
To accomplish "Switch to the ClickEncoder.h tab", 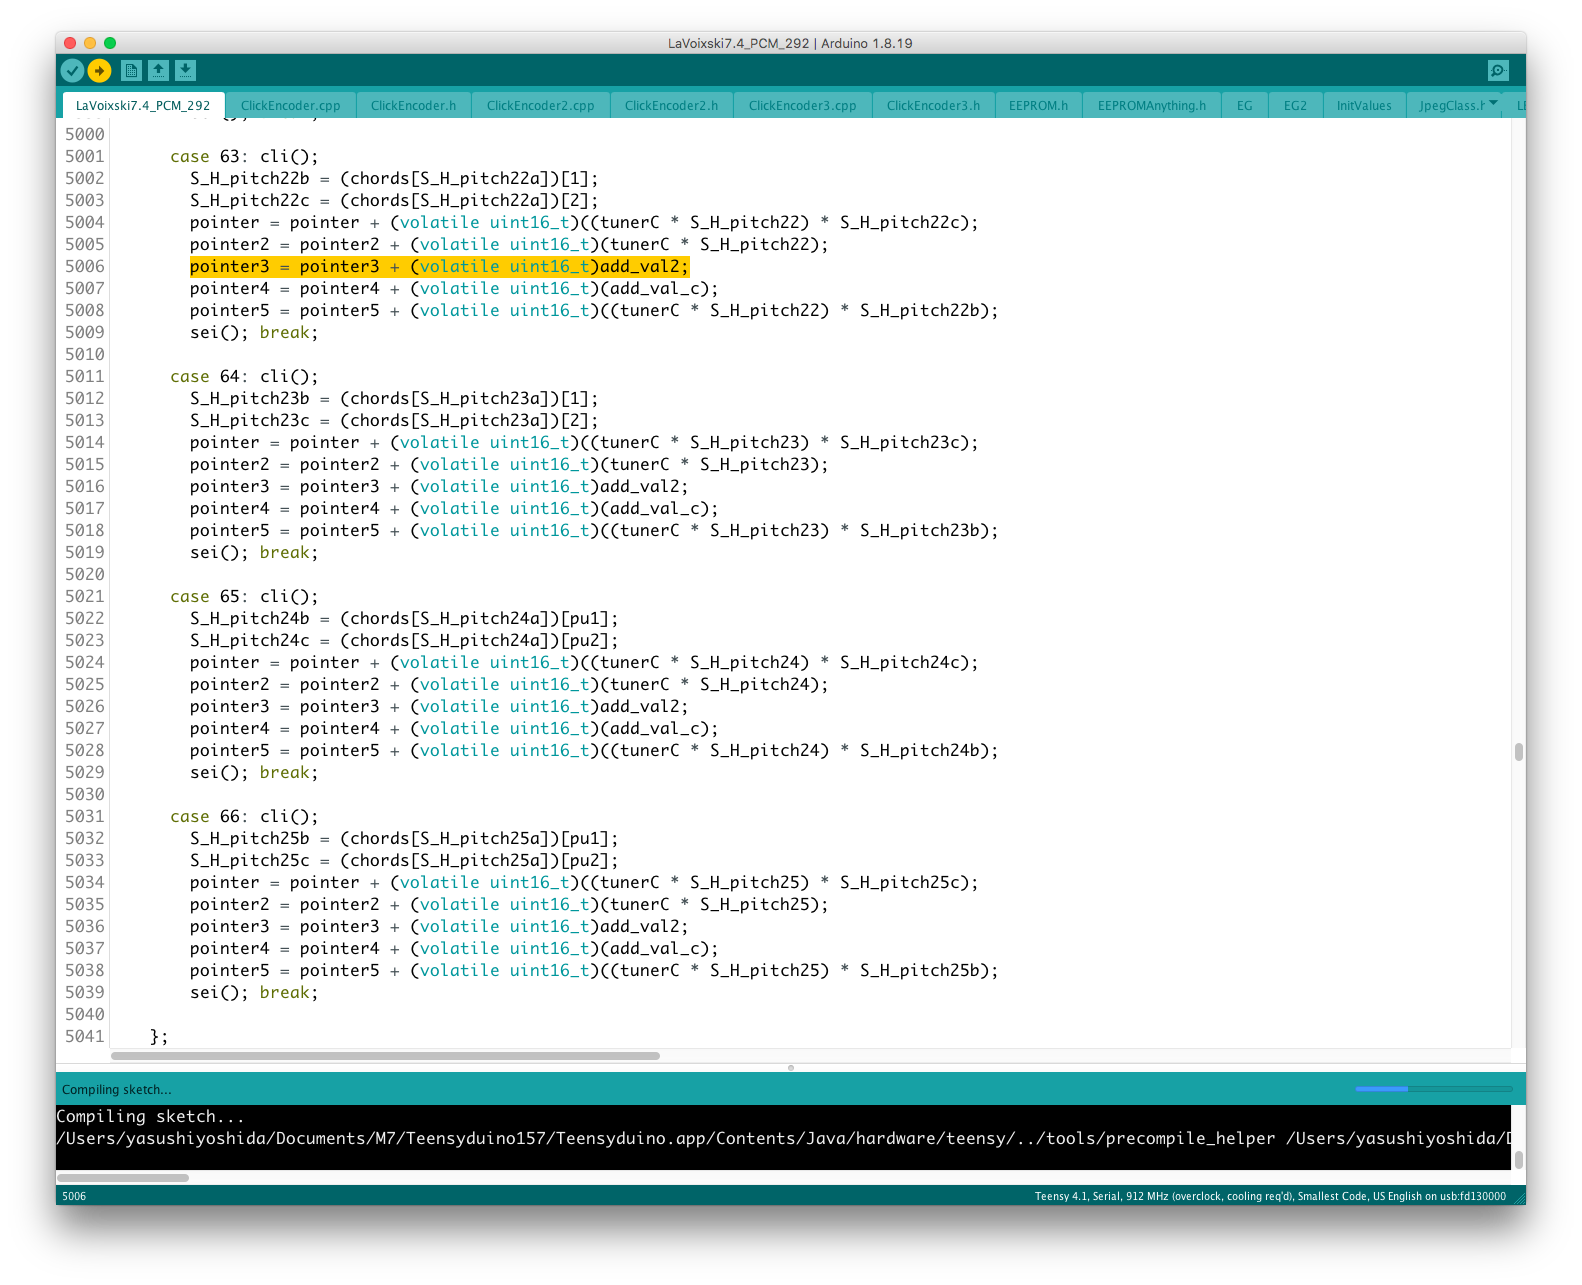I will [x=413, y=105].
